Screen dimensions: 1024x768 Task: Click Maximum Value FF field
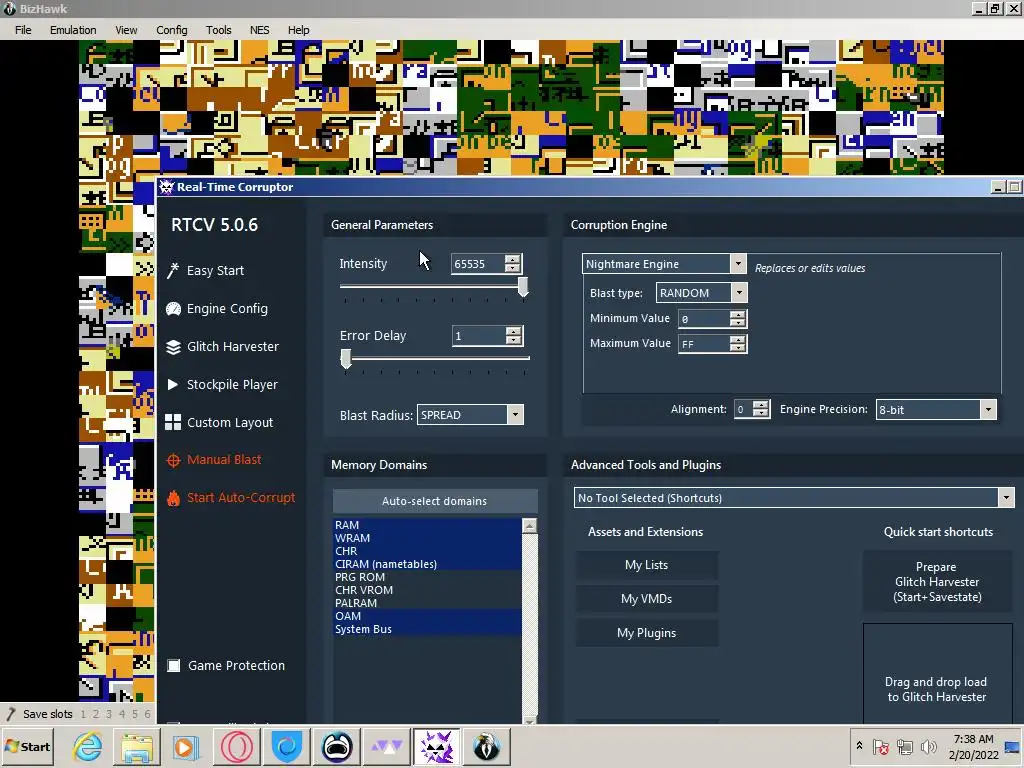[x=704, y=344]
